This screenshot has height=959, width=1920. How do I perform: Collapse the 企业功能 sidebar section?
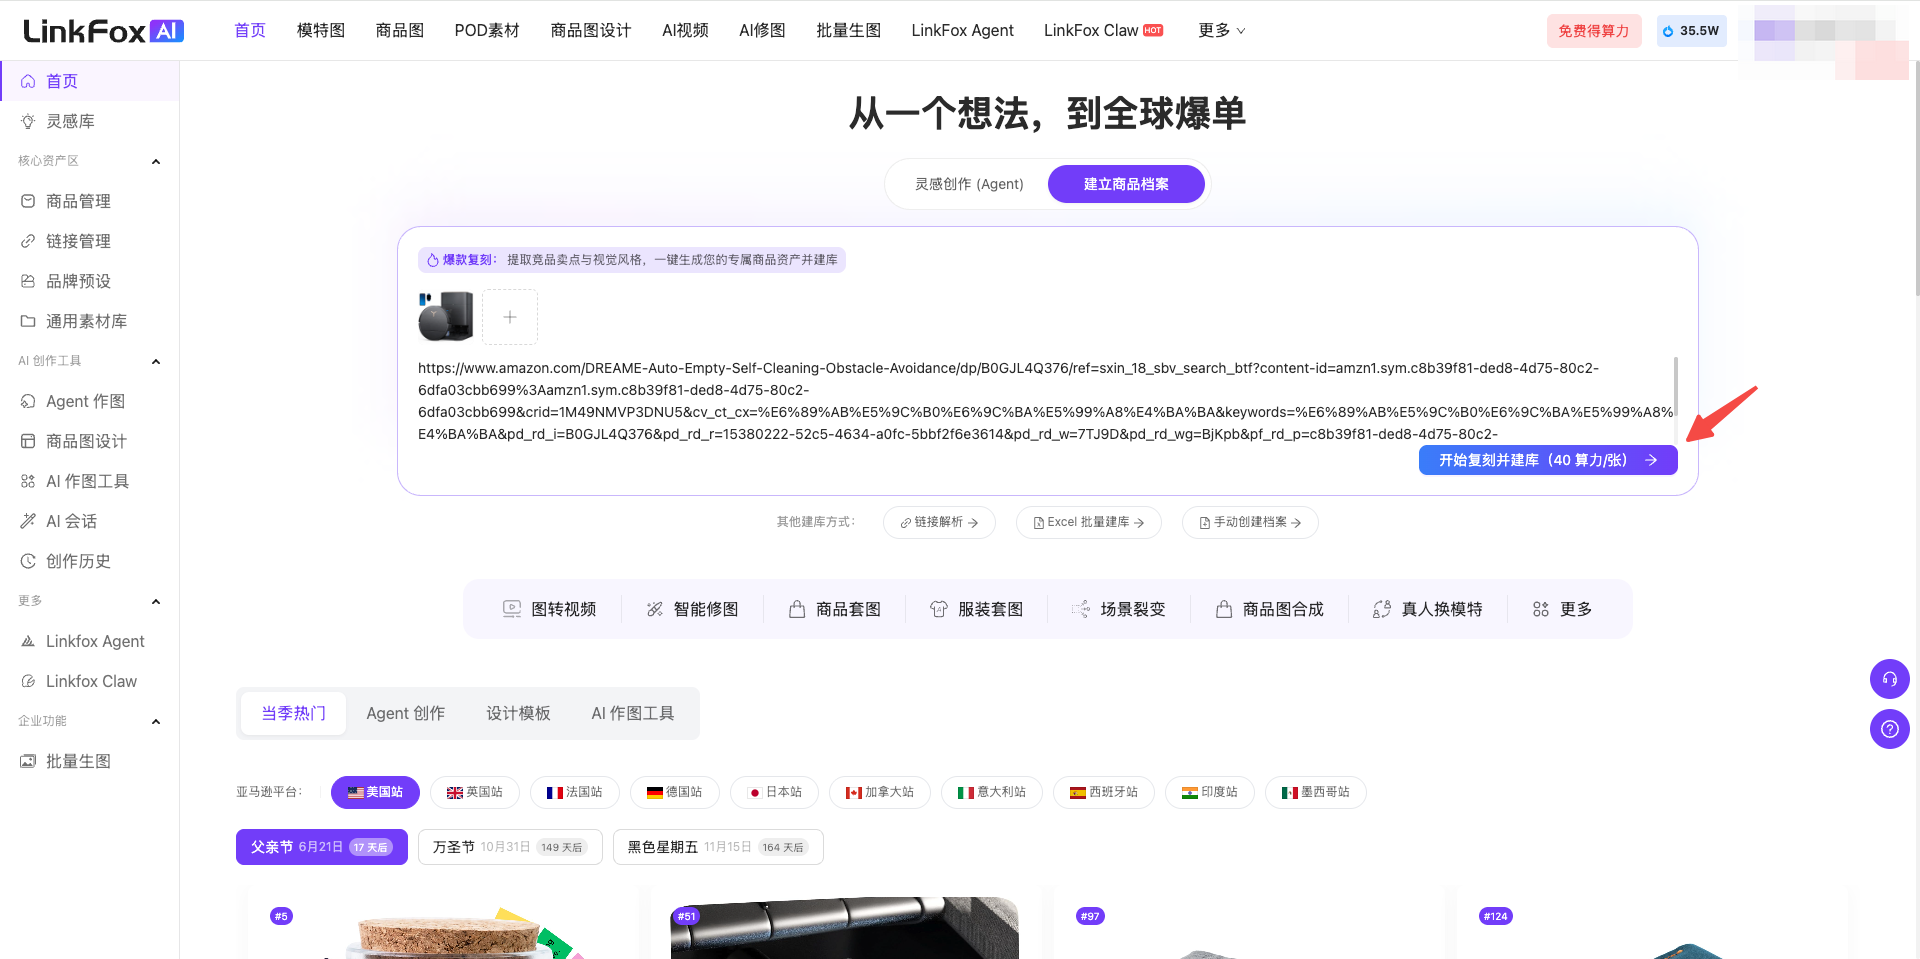(156, 721)
